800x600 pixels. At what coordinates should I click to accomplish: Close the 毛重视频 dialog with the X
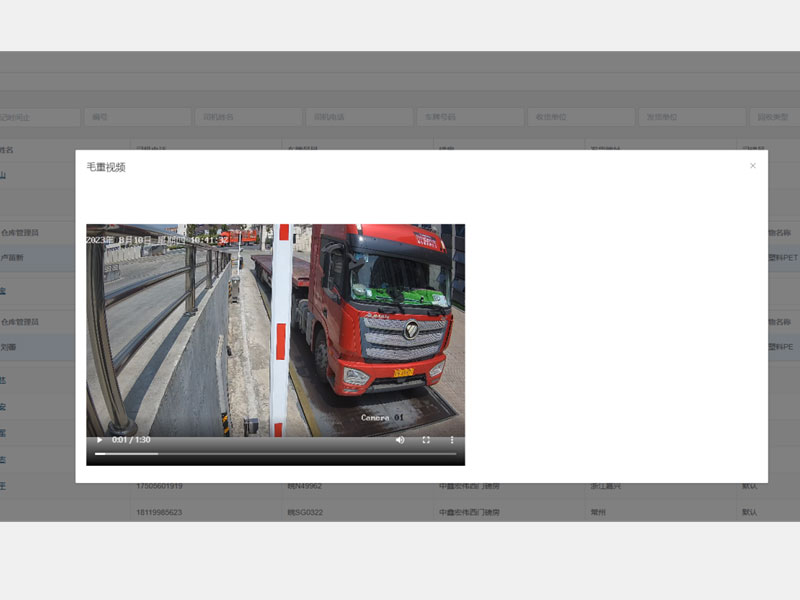coord(753,166)
